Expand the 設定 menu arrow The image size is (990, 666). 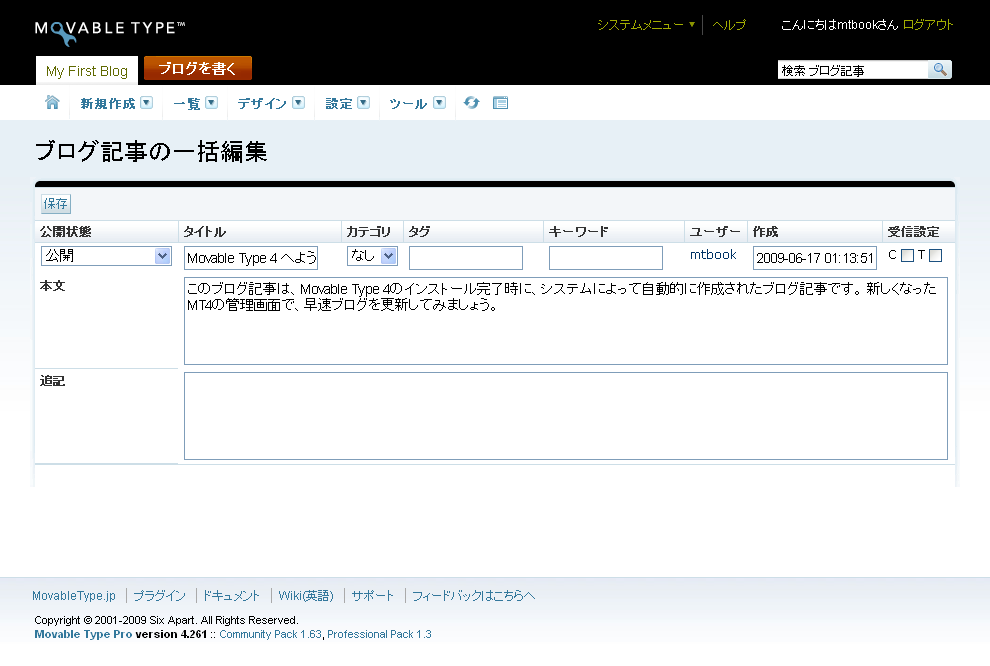tap(364, 103)
